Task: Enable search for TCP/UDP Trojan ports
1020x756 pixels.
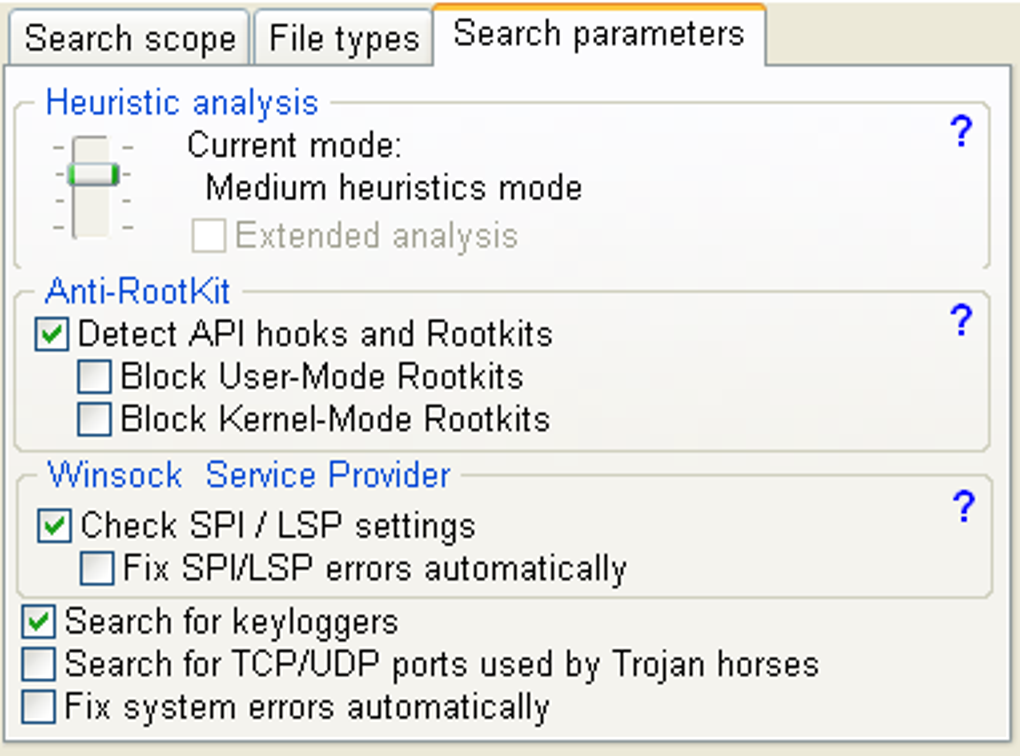Action: pos(39,664)
